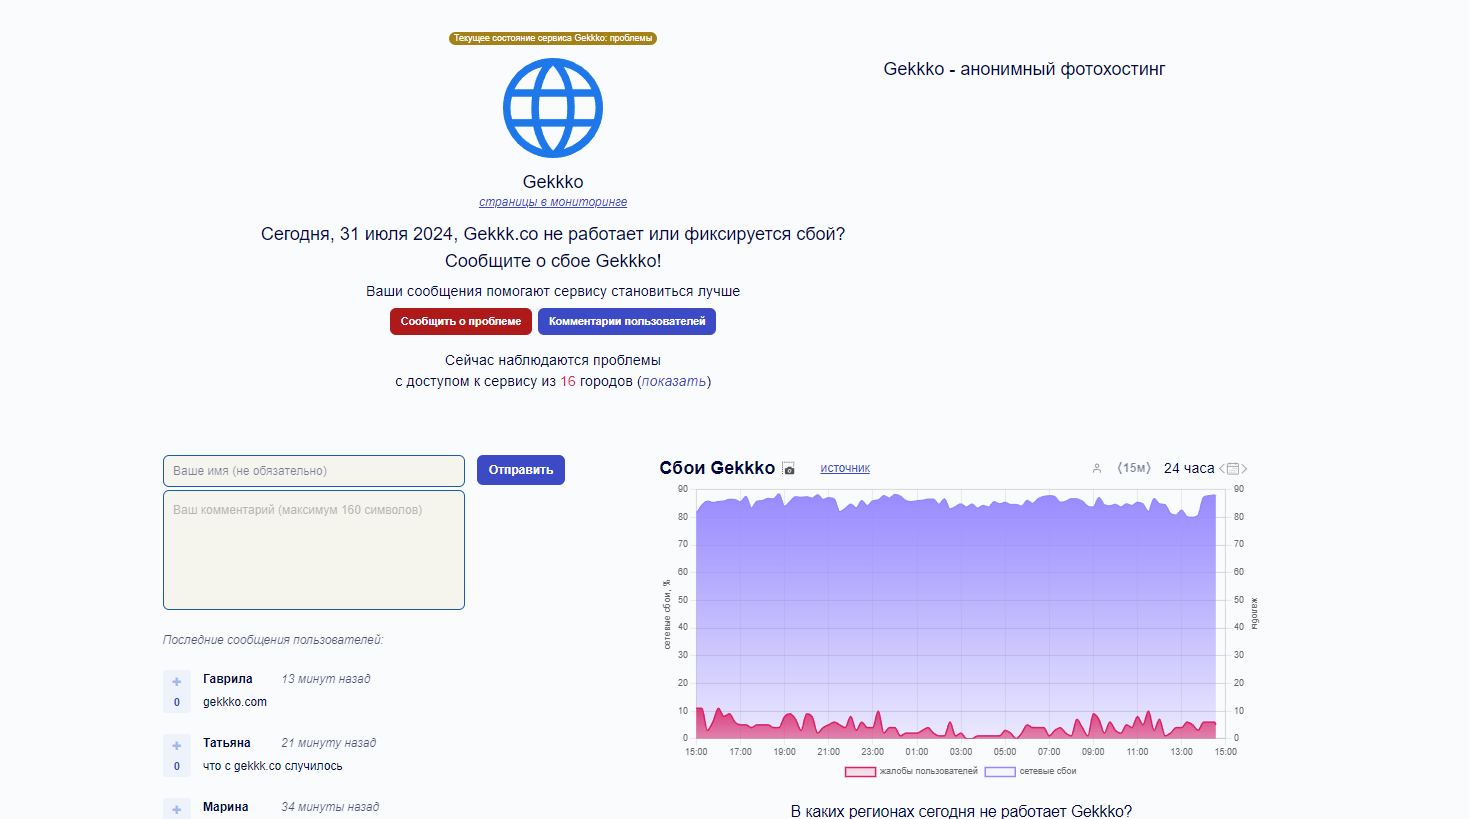Switch chart interval to 15м

click(x=1134, y=468)
